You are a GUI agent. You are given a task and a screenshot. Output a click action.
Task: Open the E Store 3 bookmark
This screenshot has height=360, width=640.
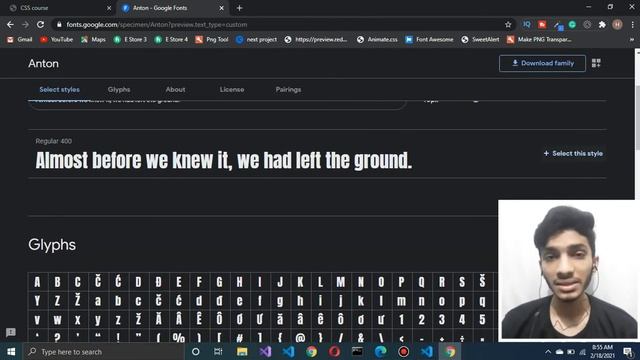[x=130, y=40]
